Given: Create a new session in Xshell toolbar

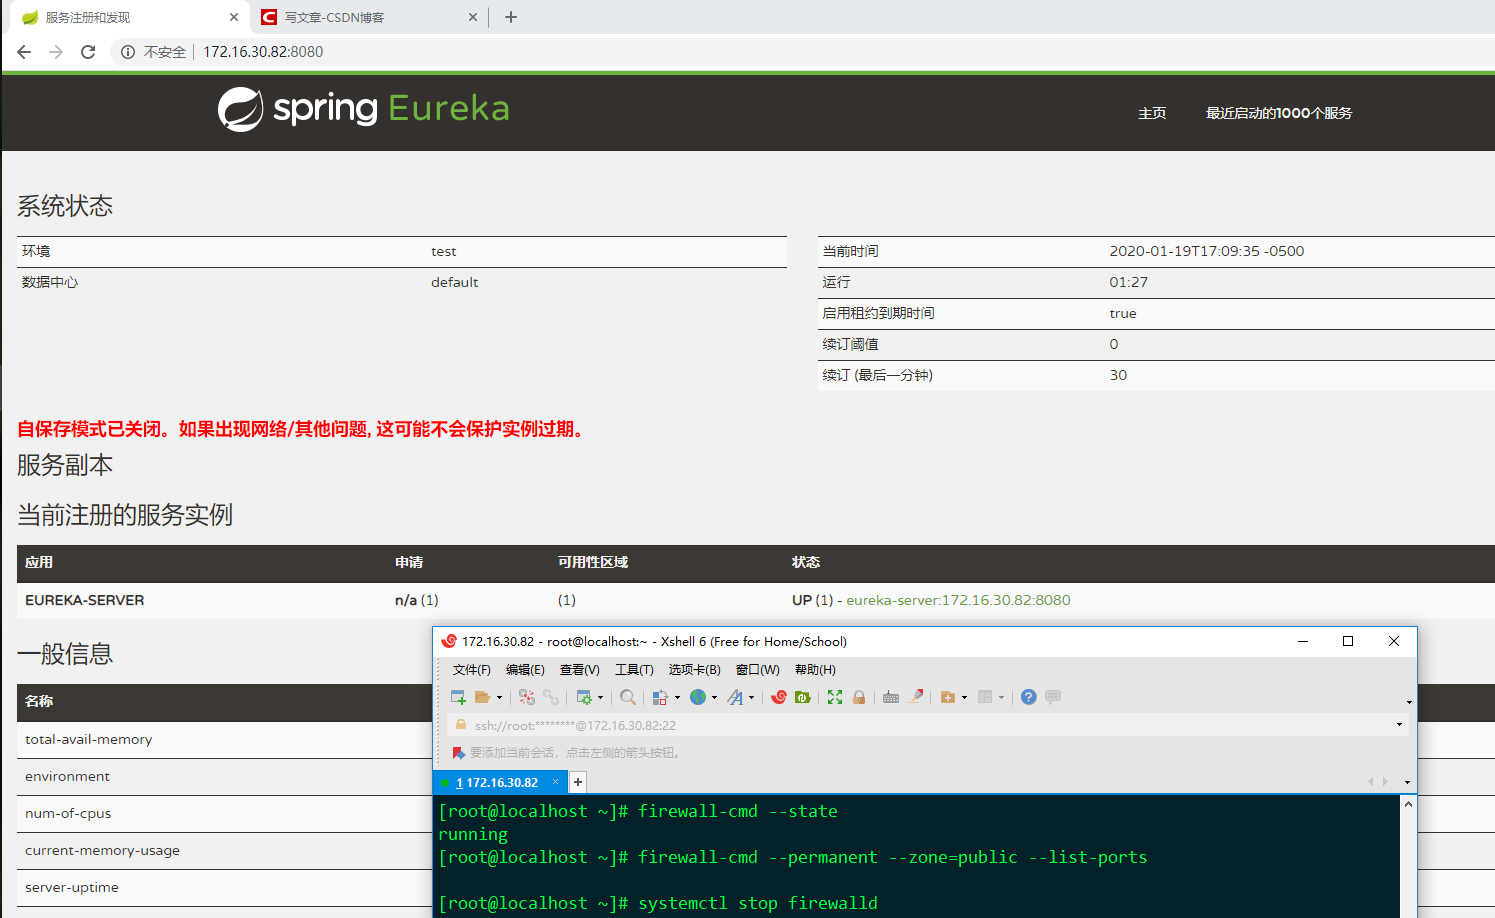Looking at the screenshot, I should [x=458, y=697].
